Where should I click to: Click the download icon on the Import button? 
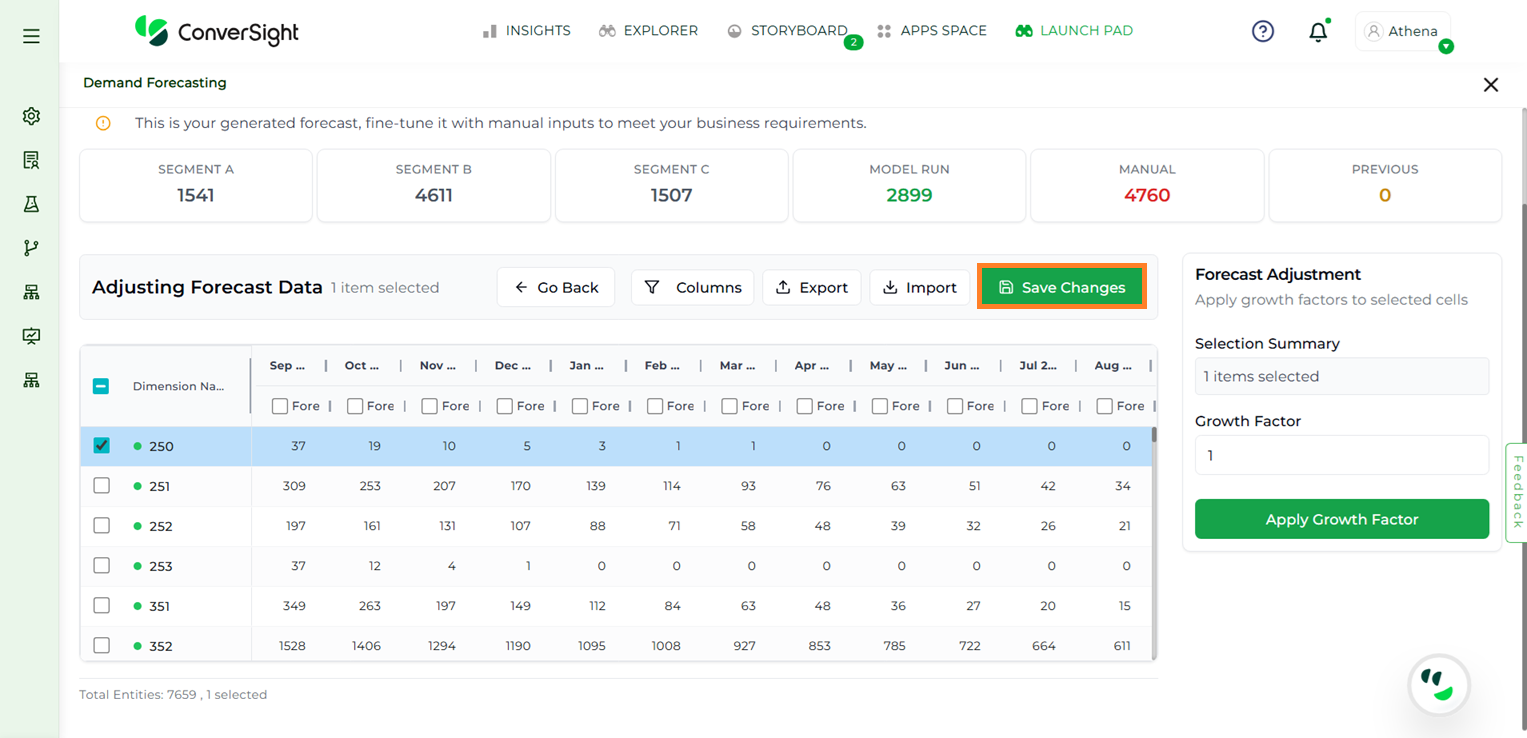(x=890, y=287)
